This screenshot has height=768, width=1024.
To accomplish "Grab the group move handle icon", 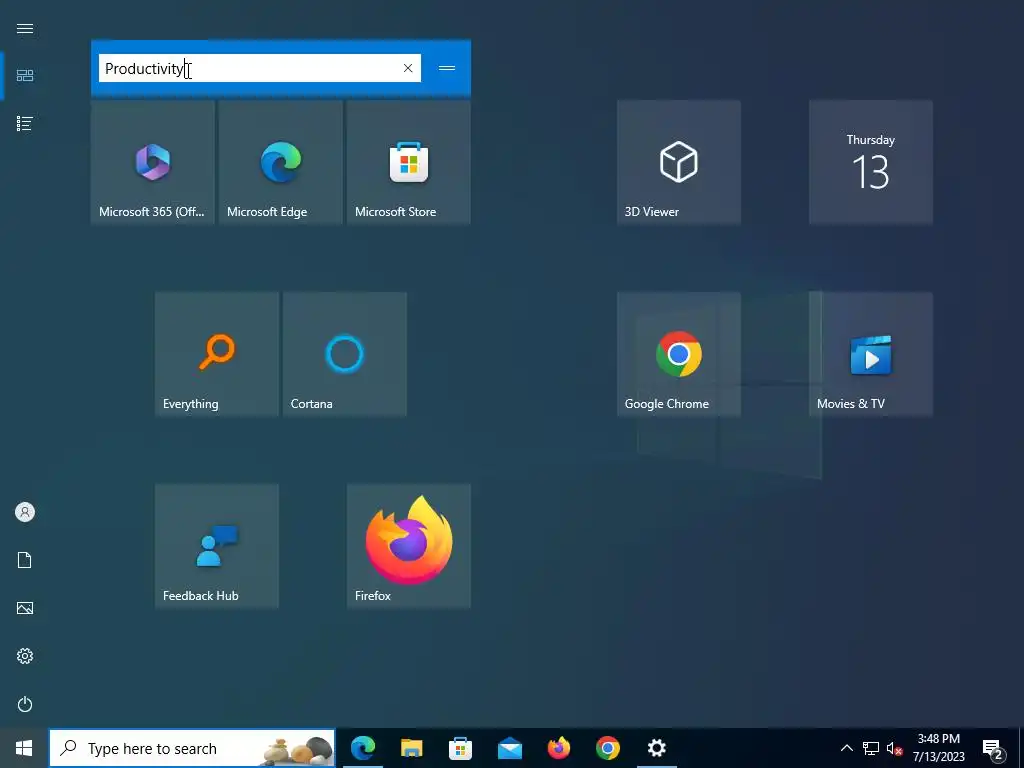I will [447, 68].
